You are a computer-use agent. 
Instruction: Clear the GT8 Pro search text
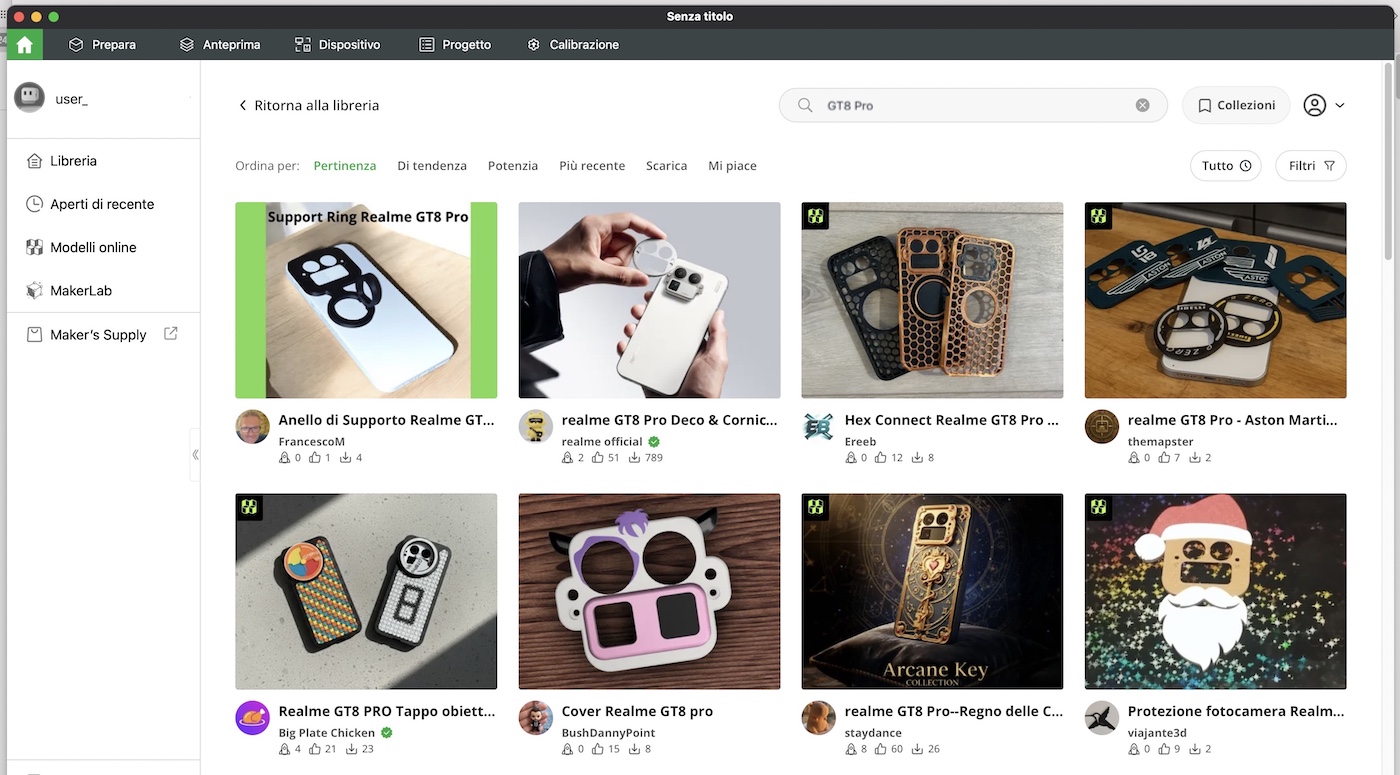1142,105
